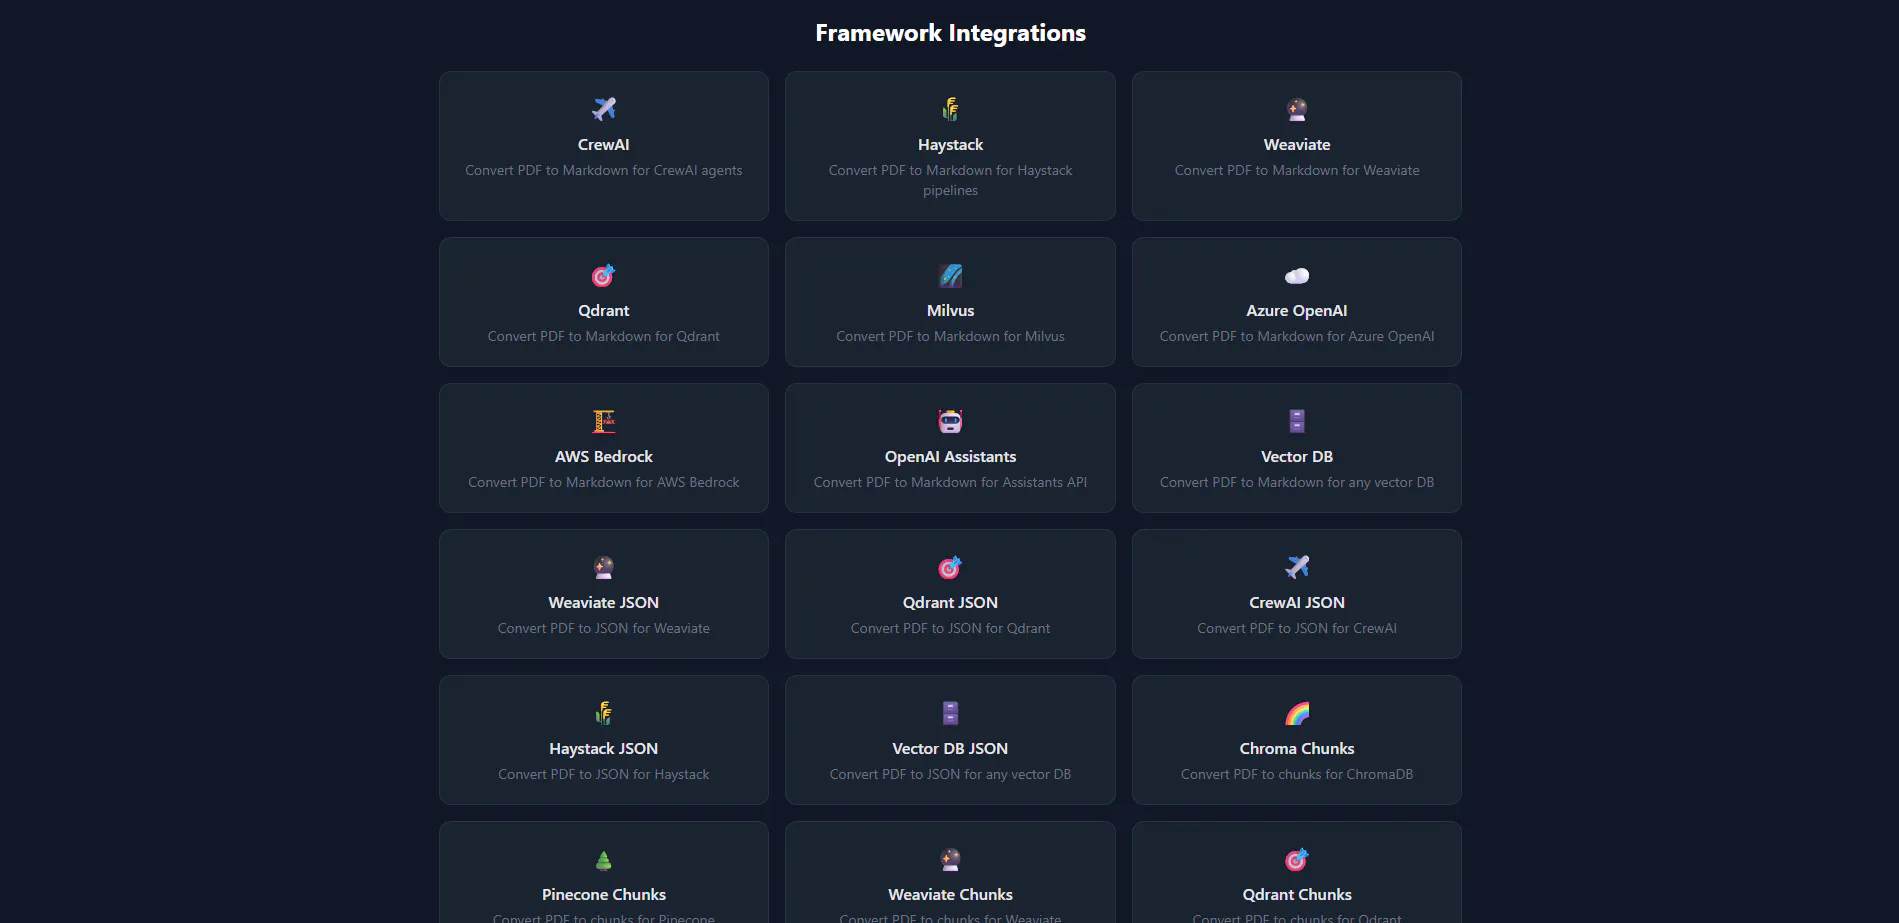Open the Pinecone Chunks title link
Image resolution: width=1899 pixels, height=923 pixels.
(x=604, y=895)
